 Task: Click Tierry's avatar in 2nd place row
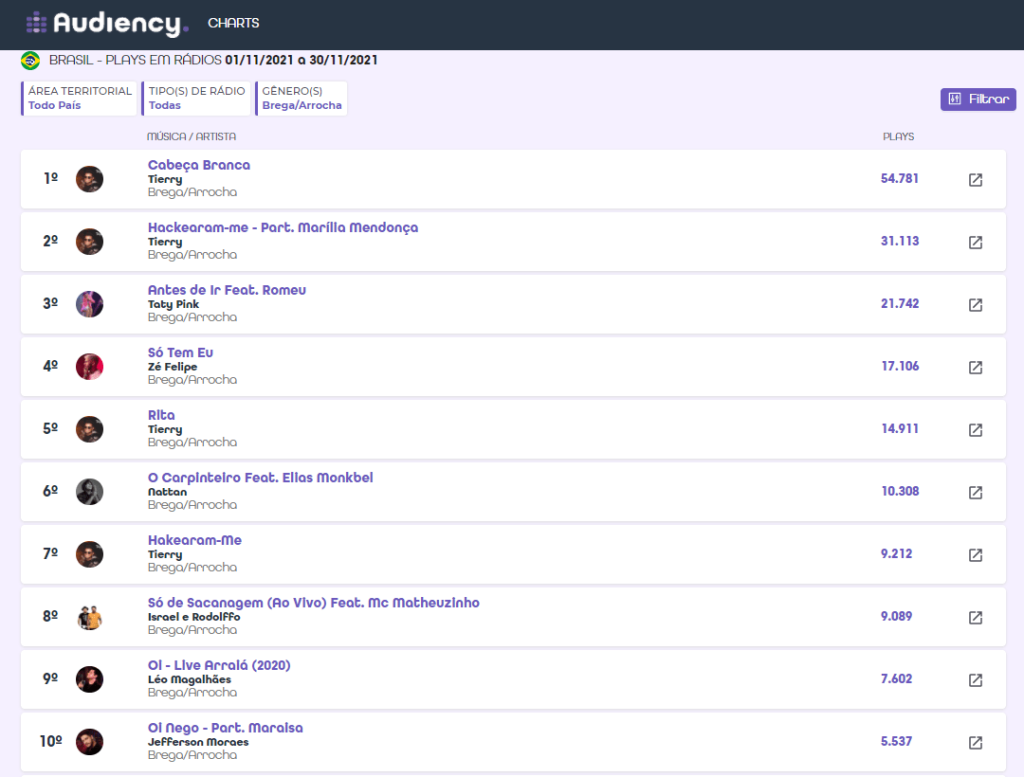point(89,242)
